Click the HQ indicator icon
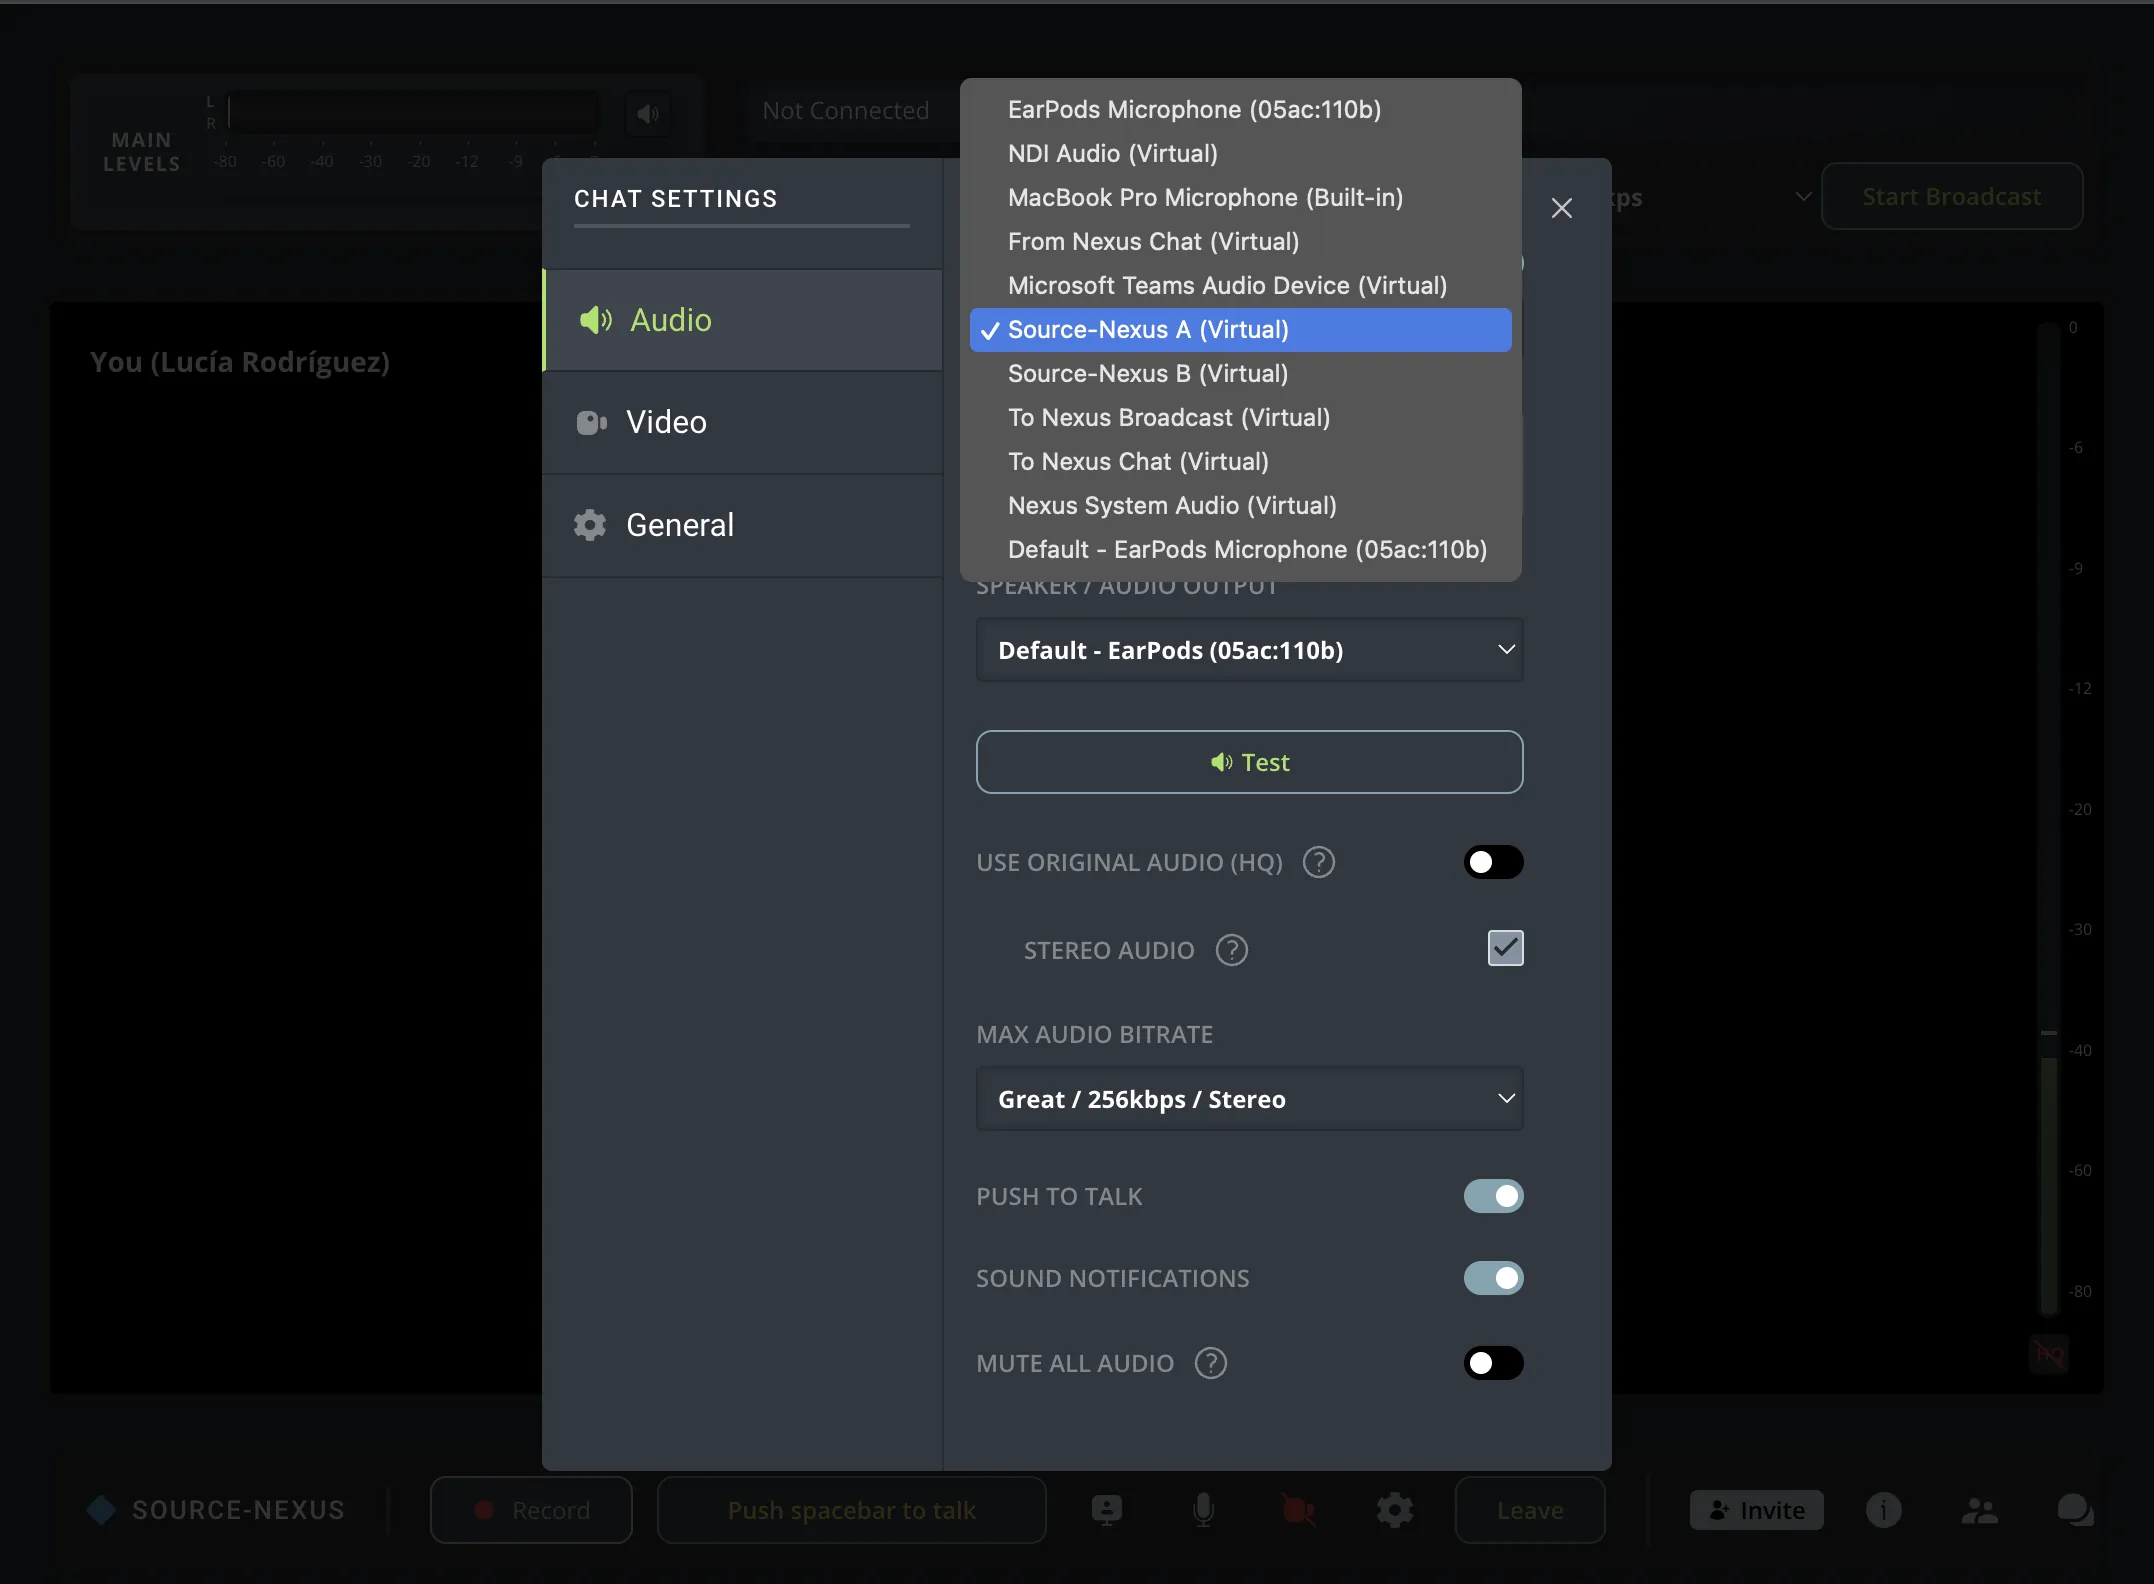Screen dimensions: 2154x1584 2049,1355
